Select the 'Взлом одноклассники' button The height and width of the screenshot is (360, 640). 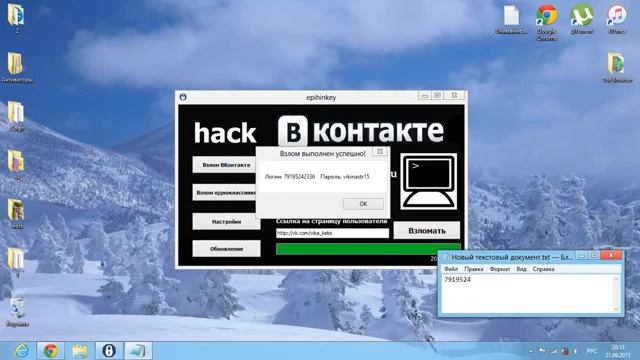(x=224, y=193)
